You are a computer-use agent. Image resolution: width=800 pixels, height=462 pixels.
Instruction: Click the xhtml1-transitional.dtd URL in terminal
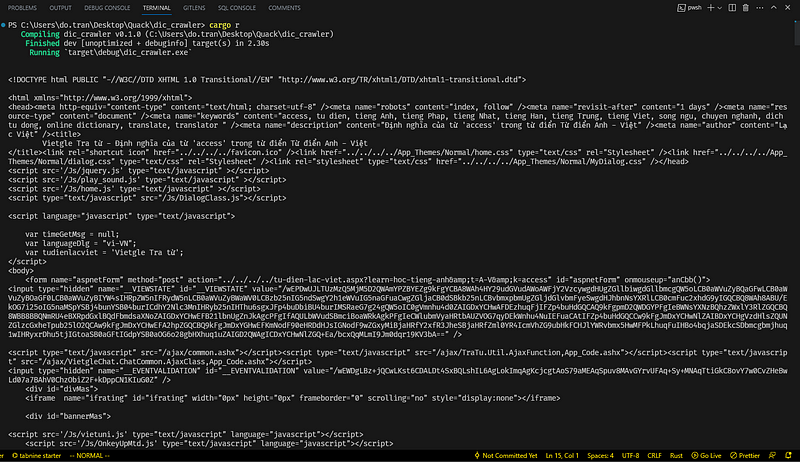coord(401,80)
